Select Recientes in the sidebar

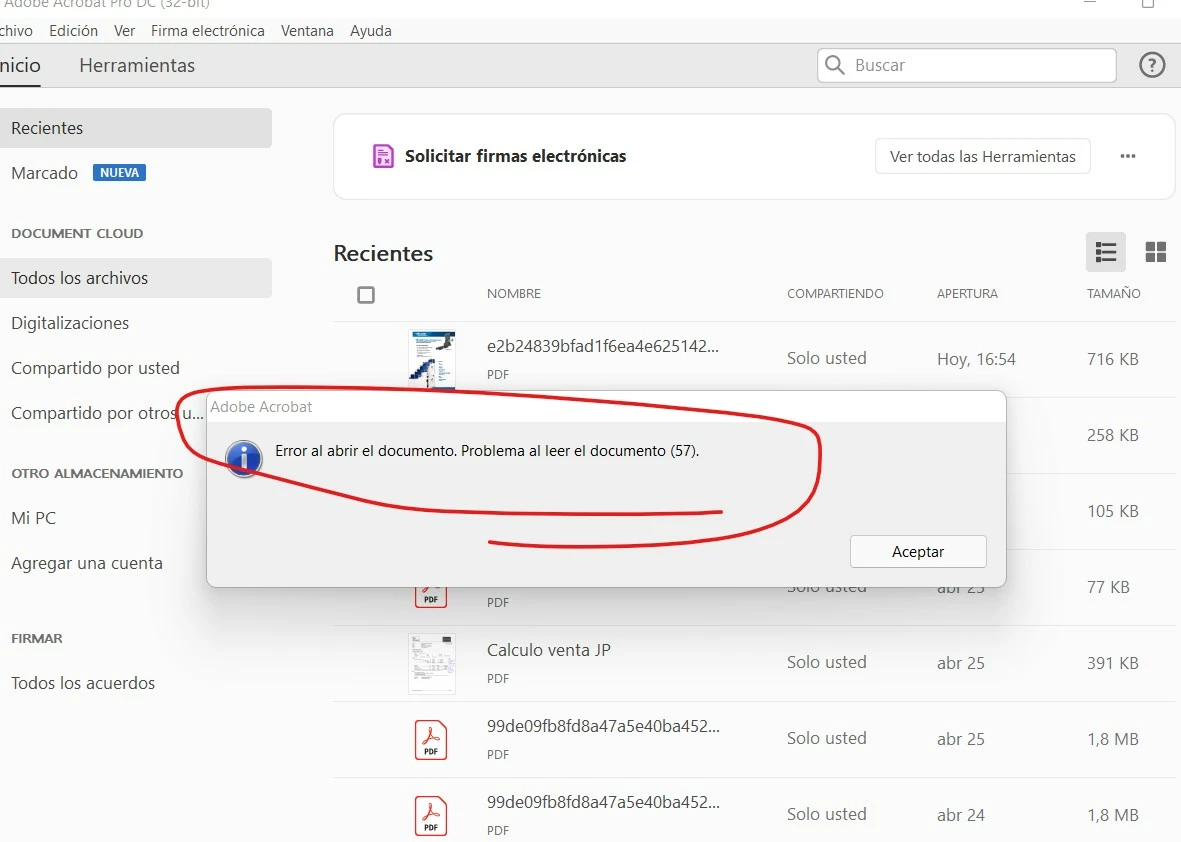tap(136, 128)
